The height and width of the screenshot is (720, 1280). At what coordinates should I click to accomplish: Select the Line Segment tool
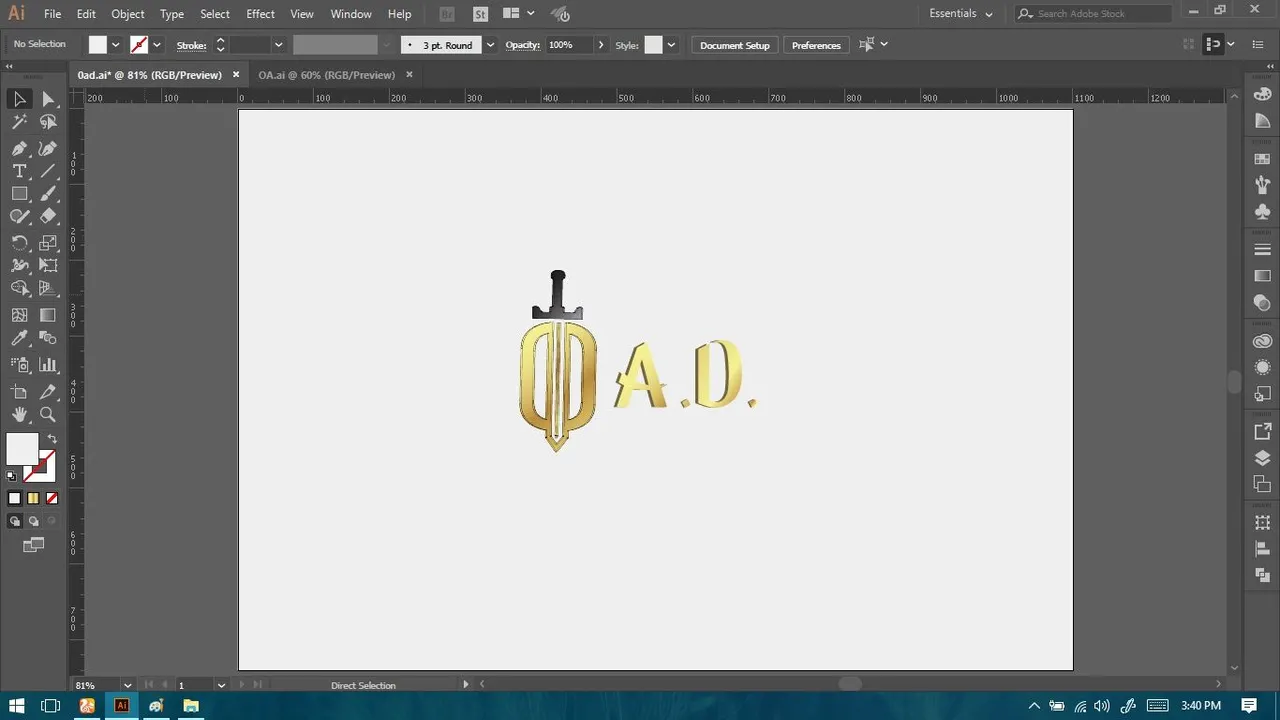point(48,171)
